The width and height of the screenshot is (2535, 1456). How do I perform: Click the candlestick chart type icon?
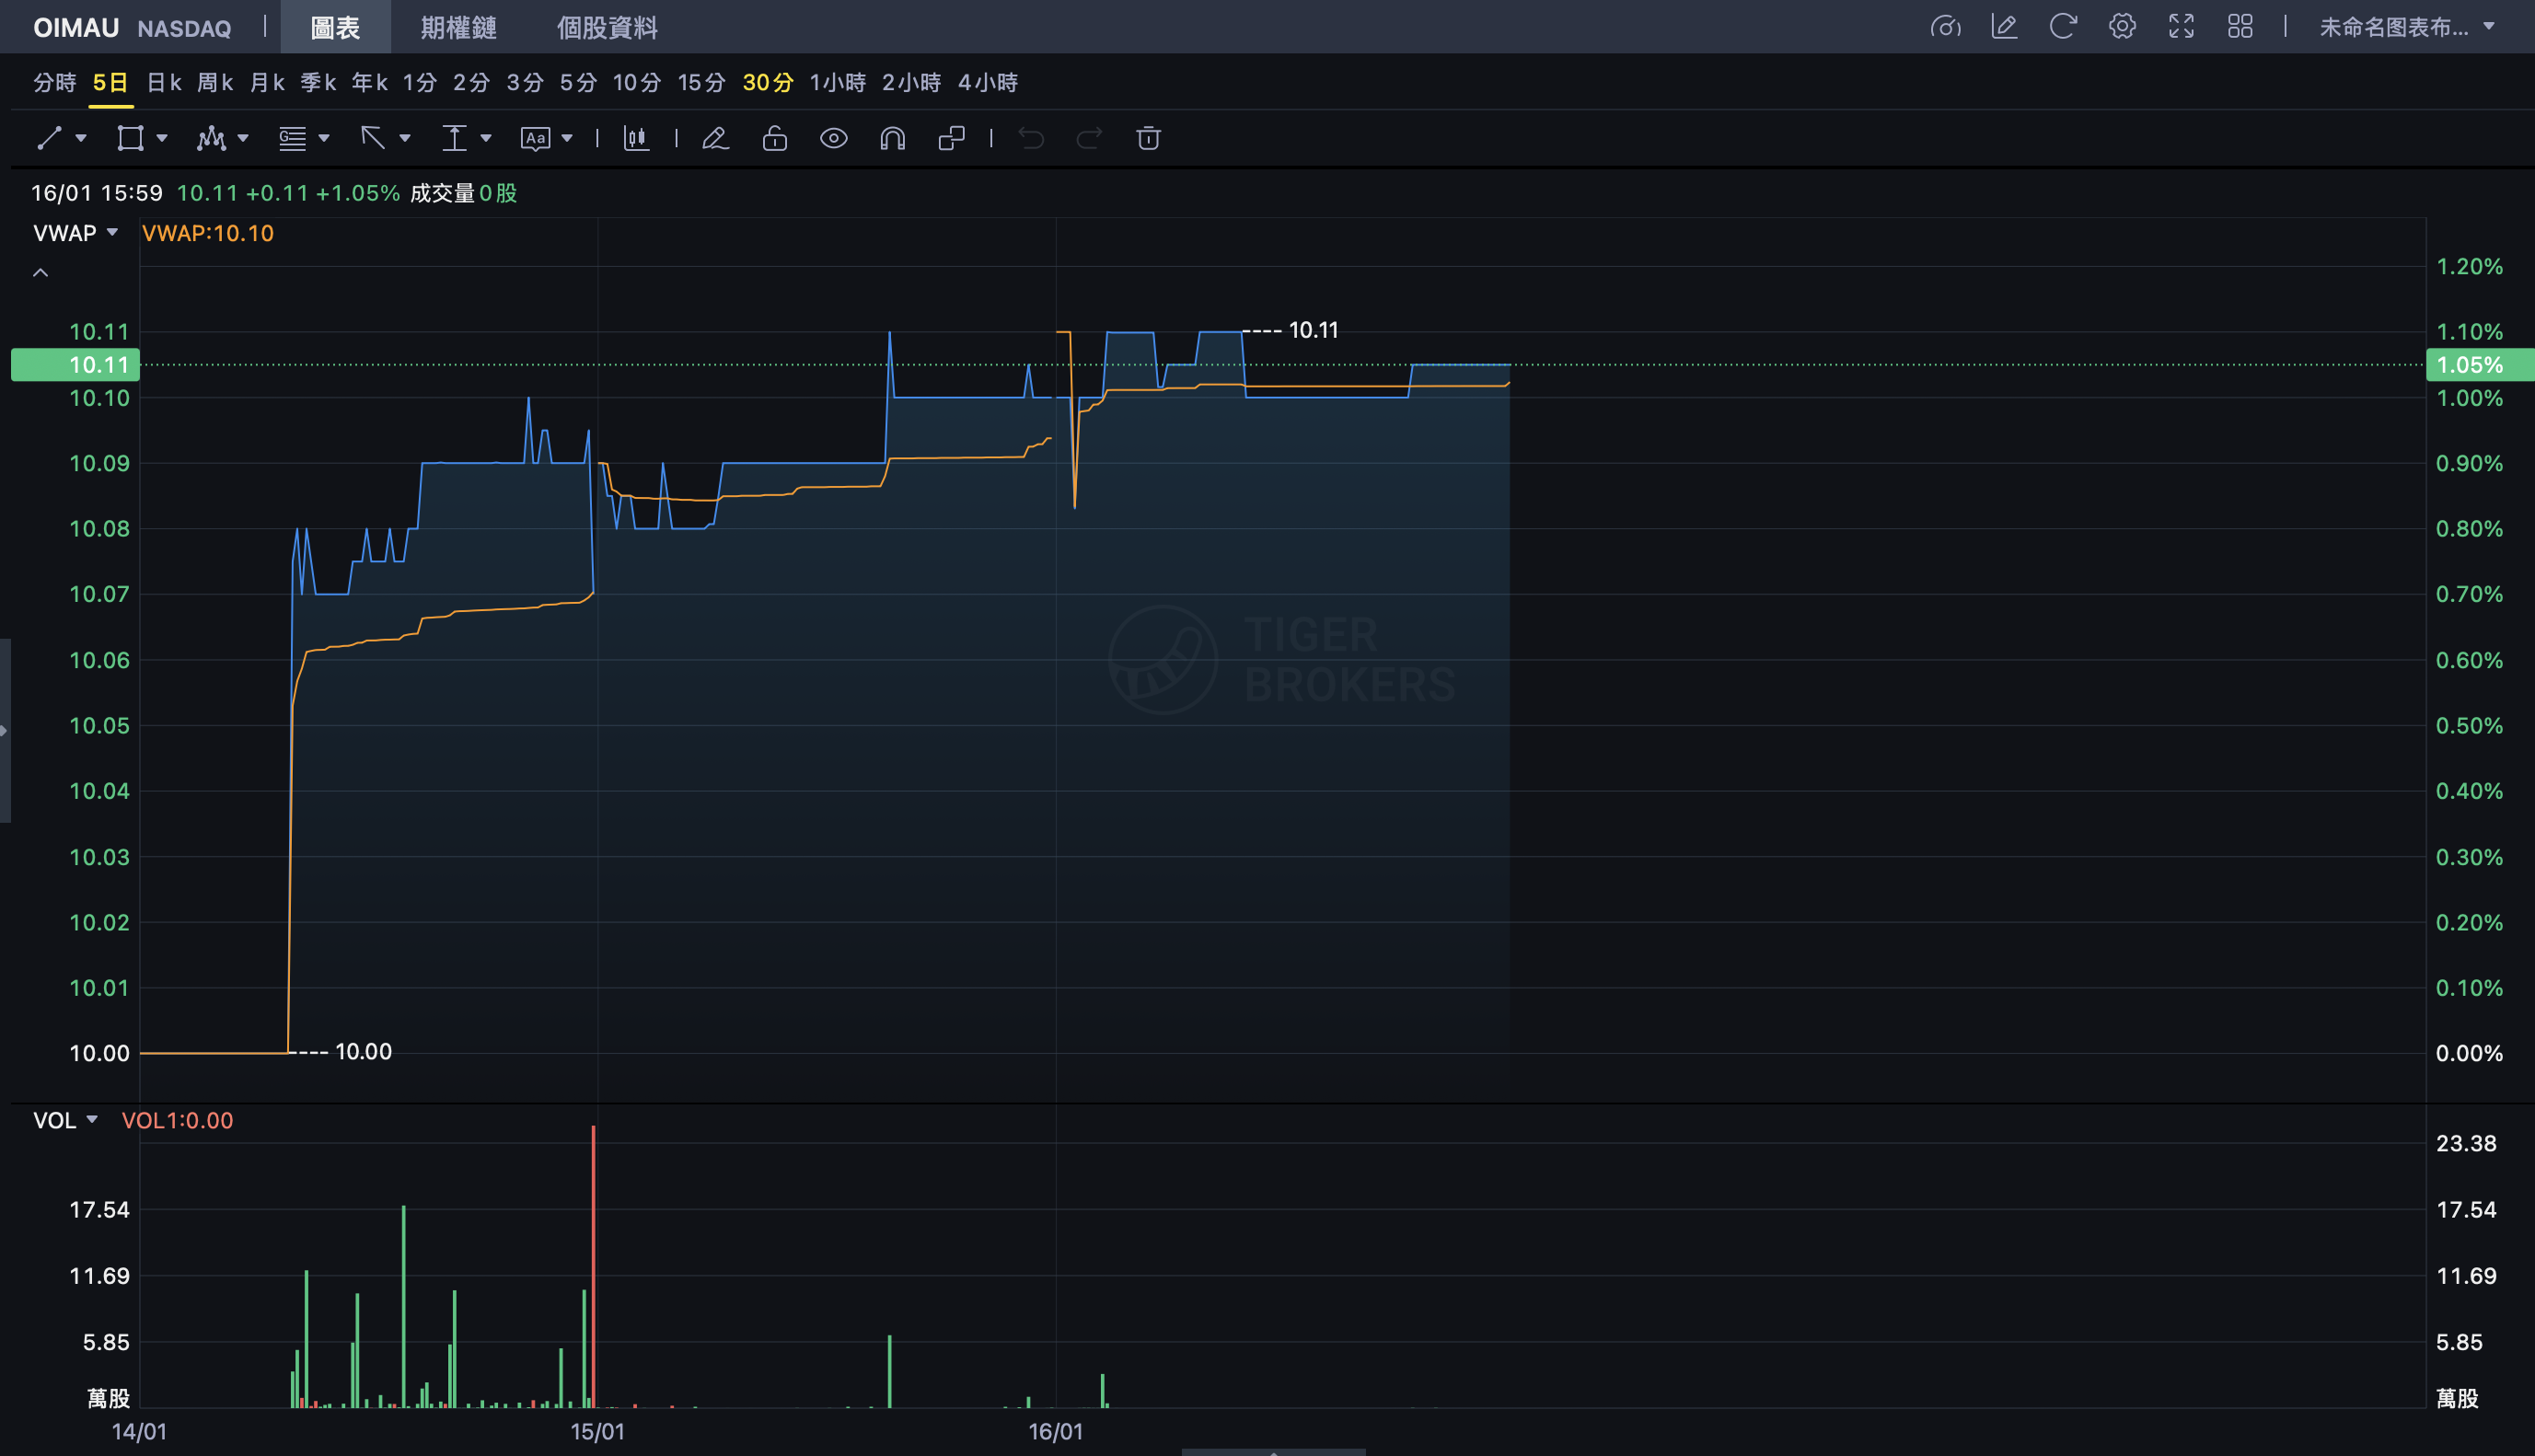pyautogui.click(x=636, y=138)
